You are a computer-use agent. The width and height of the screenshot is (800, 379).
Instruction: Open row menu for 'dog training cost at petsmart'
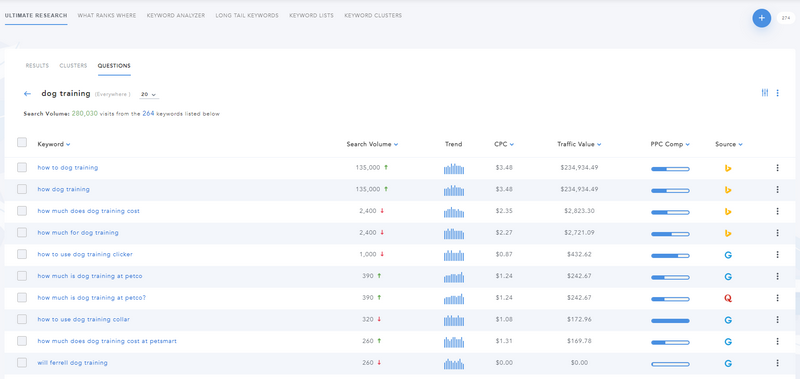(777, 341)
